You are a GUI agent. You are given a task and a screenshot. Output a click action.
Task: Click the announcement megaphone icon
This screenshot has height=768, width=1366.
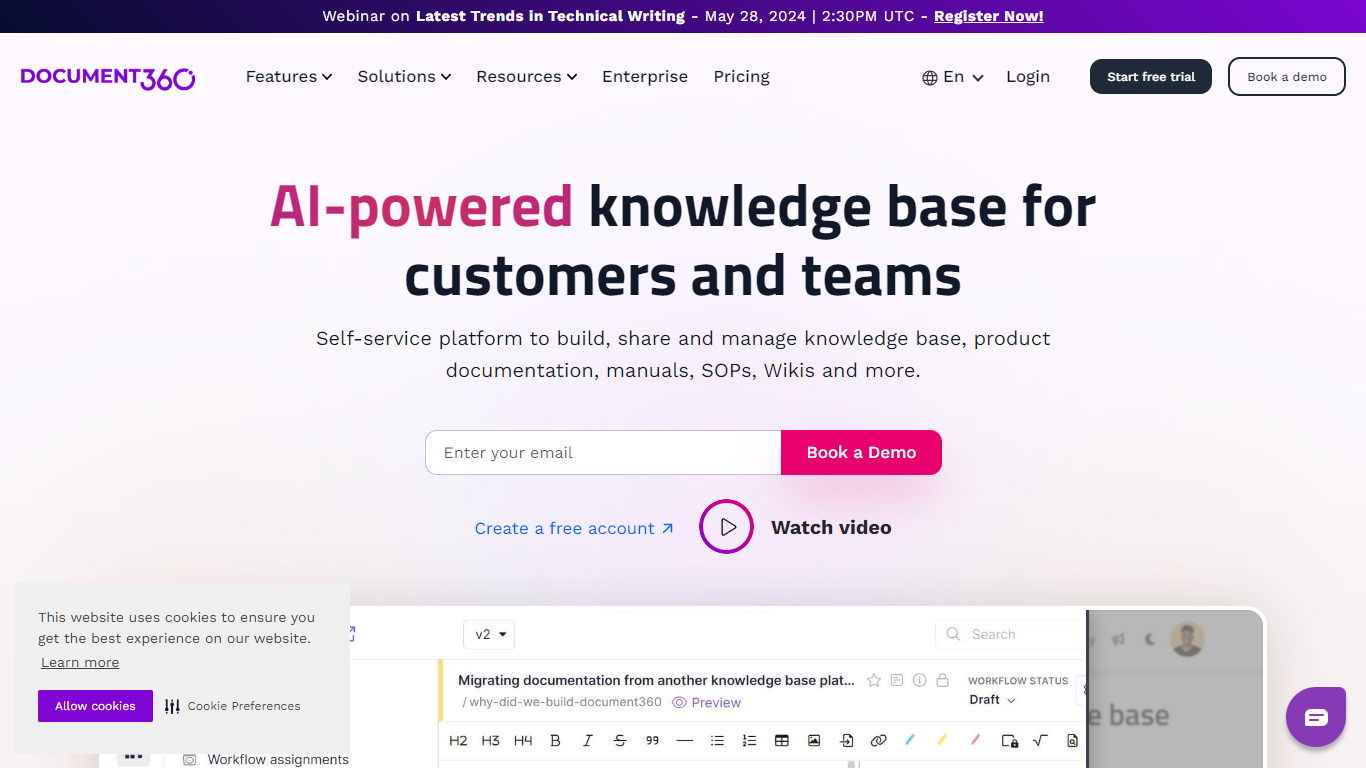[x=1118, y=639]
